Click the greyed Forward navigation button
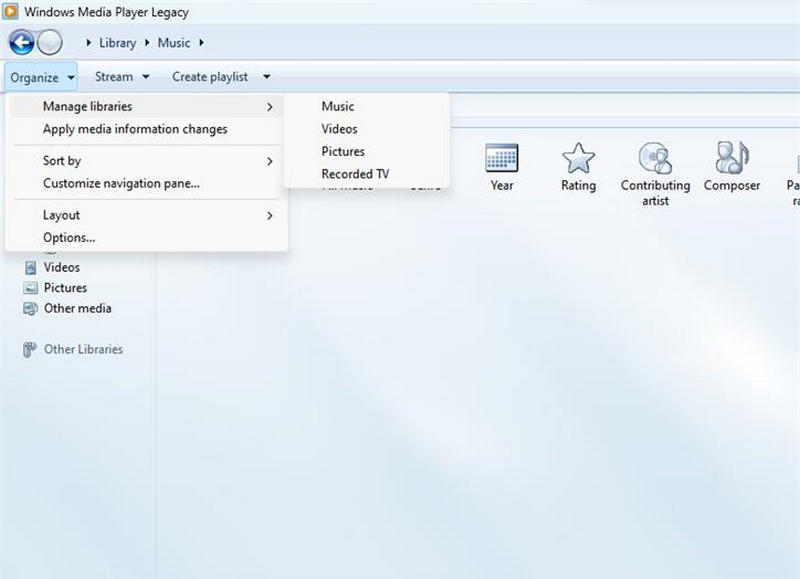The image size is (800, 579). [50, 42]
